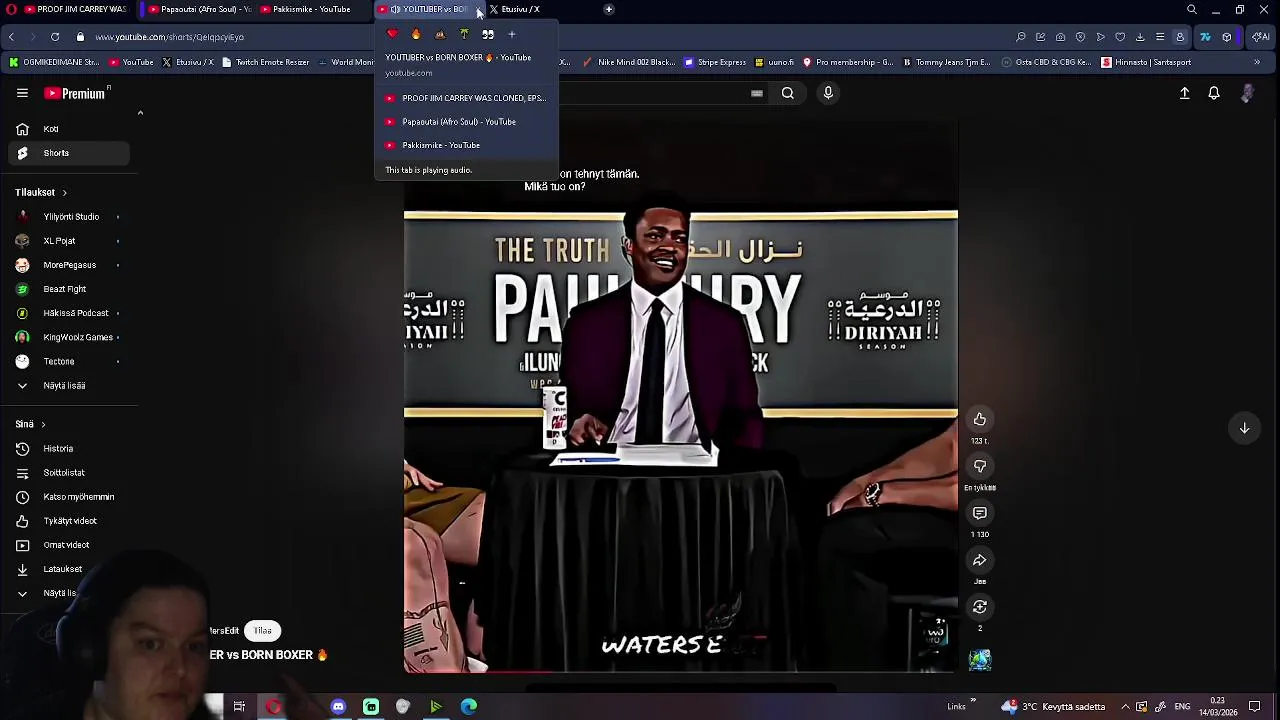Like the Short with thumbs up
Screen dimensions: 1280x720
click(980, 419)
